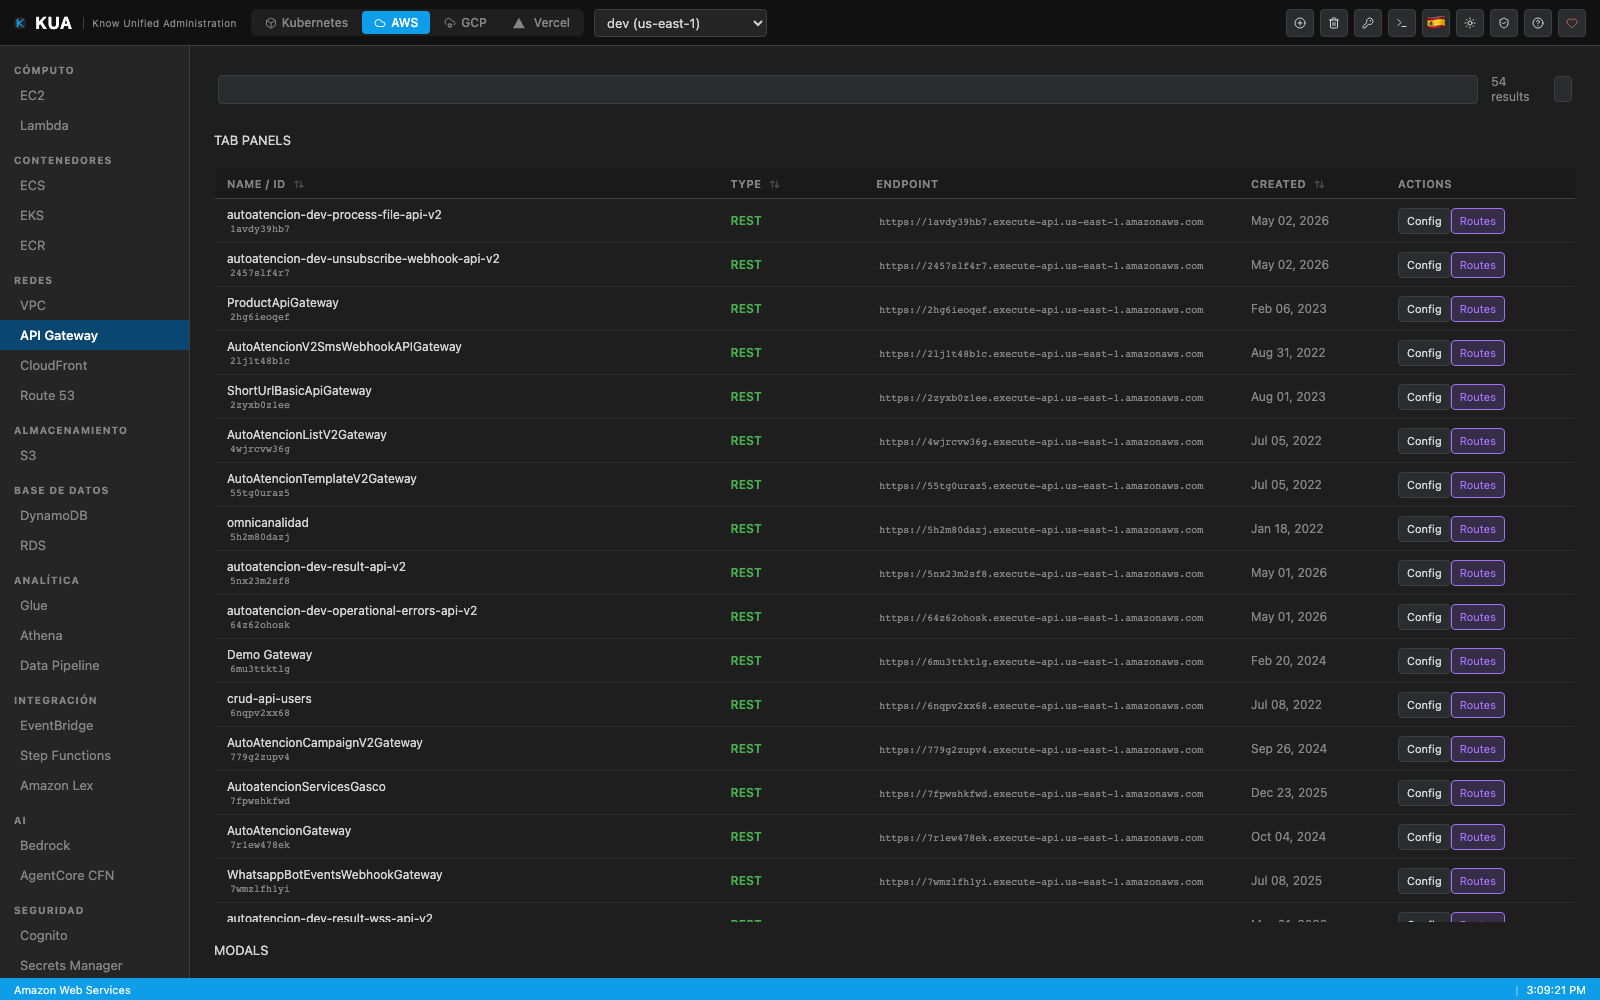
Task: Click the Spanish flag language icon
Action: click(x=1436, y=23)
